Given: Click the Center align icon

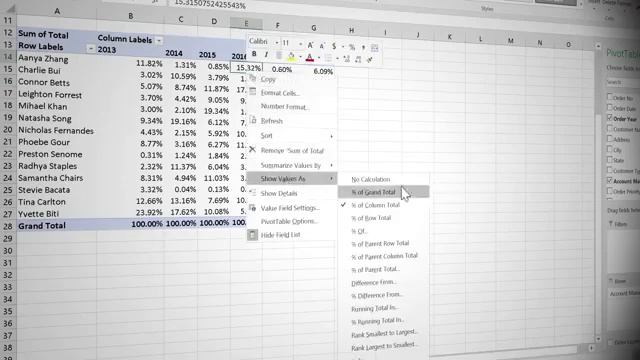Looking at the screenshot, I should 279,56.
